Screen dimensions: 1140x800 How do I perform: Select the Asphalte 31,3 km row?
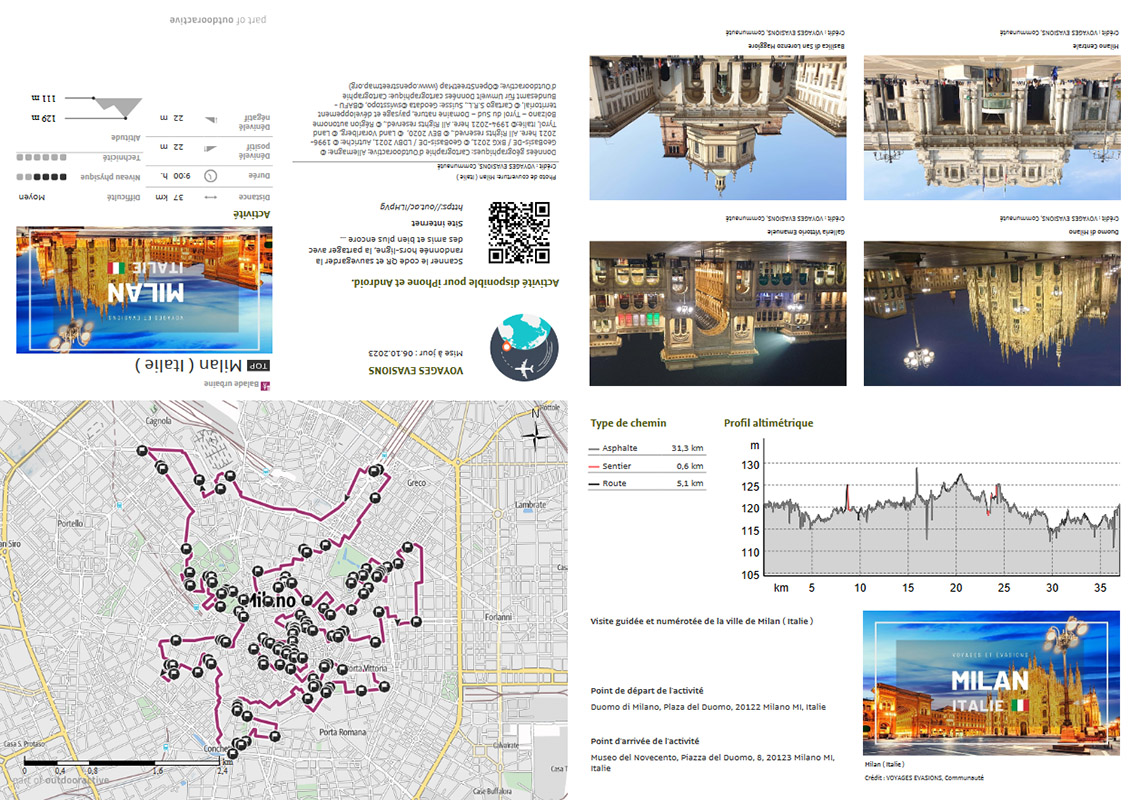[x=646, y=448]
